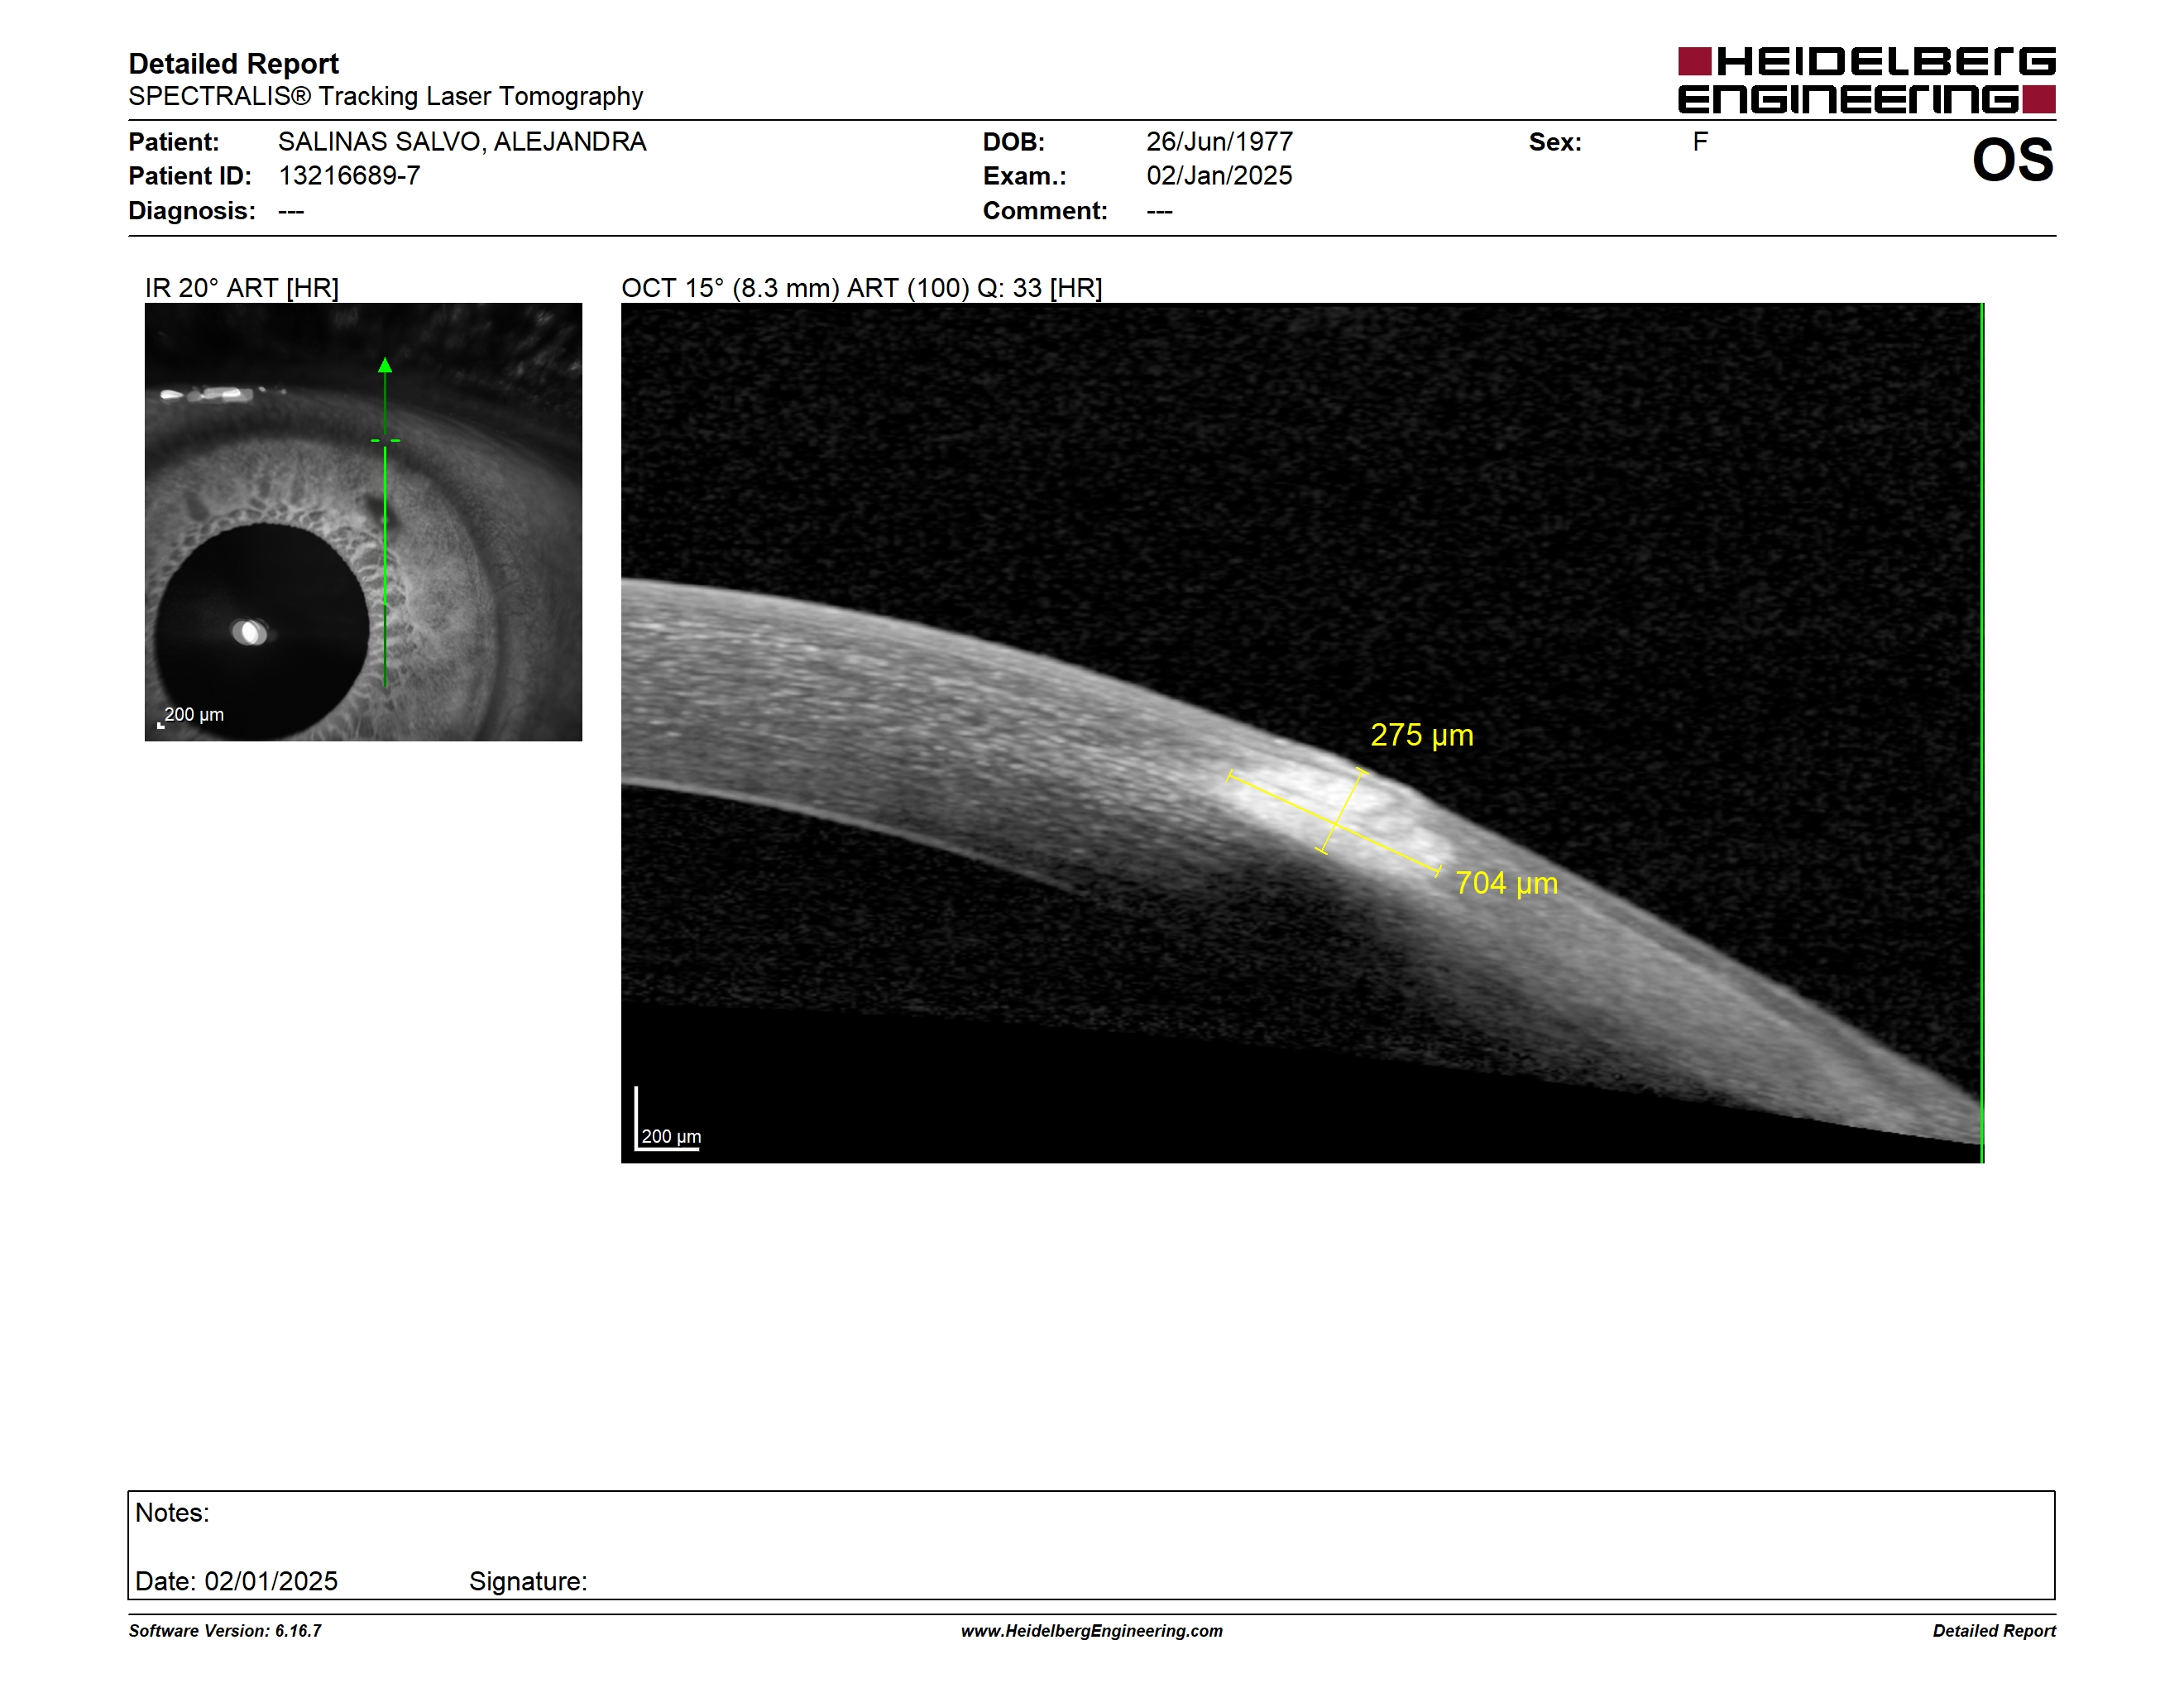Select the 275 µm measurement label
This screenshot has width=2184, height=1688.
(x=1421, y=735)
